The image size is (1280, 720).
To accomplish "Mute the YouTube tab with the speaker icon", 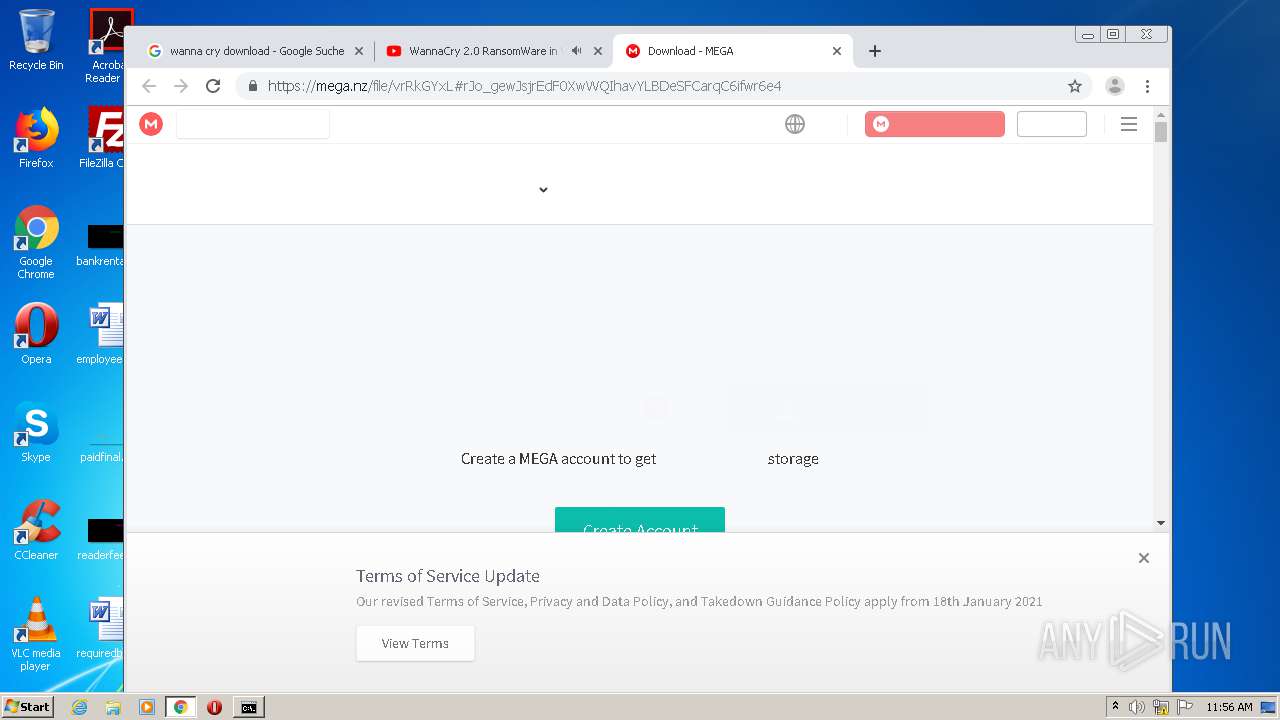I will coord(576,51).
